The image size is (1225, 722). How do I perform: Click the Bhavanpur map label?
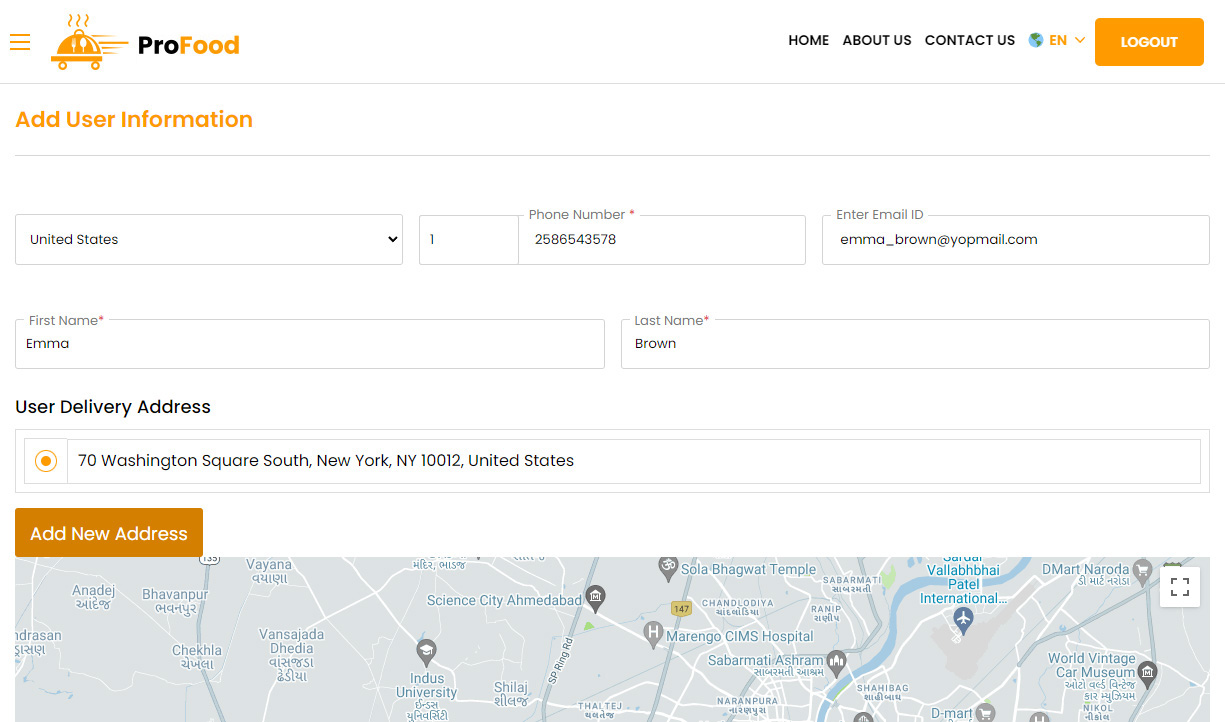point(175,601)
